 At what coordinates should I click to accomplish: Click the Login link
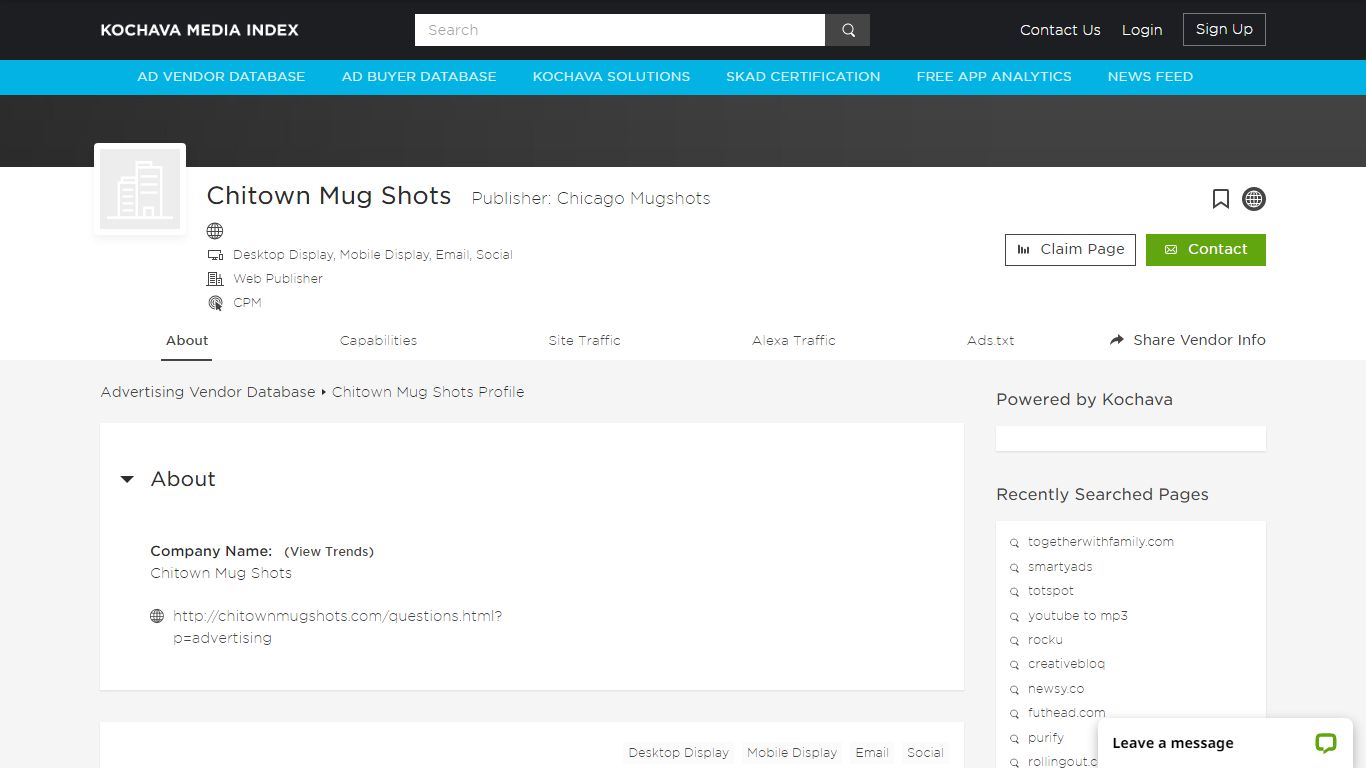point(1141,30)
